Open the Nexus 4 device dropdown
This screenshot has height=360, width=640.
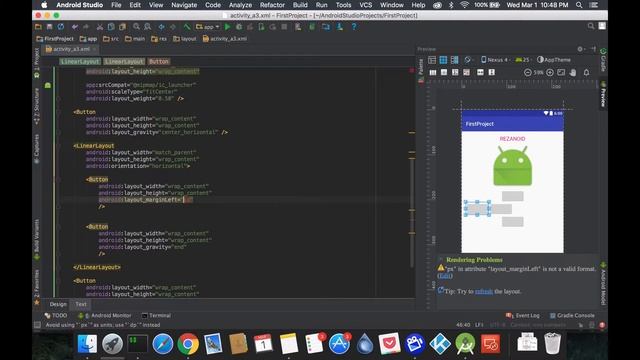point(496,60)
